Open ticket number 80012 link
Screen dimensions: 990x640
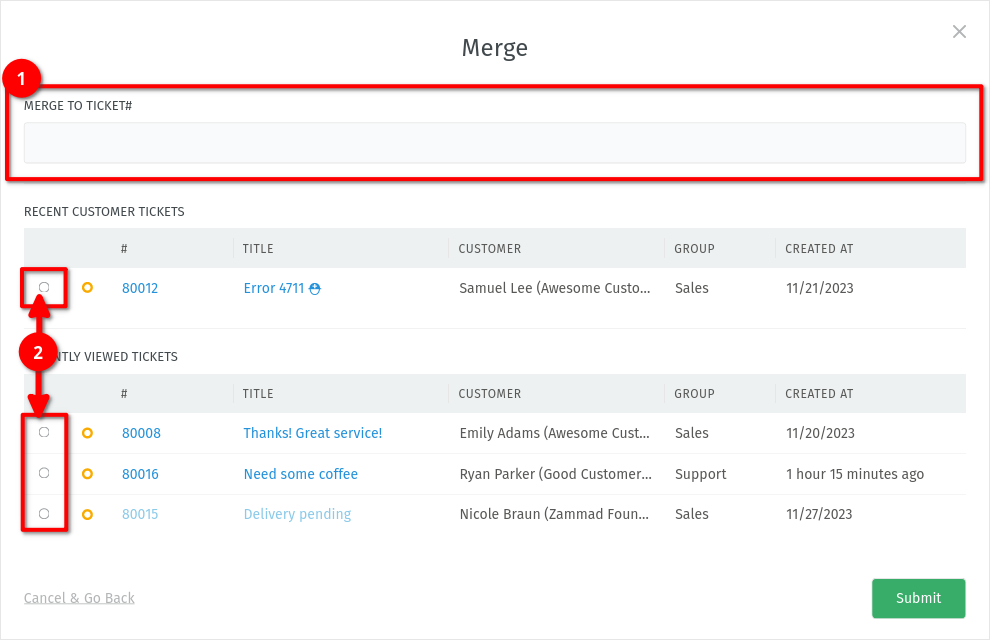click(140, 288)
